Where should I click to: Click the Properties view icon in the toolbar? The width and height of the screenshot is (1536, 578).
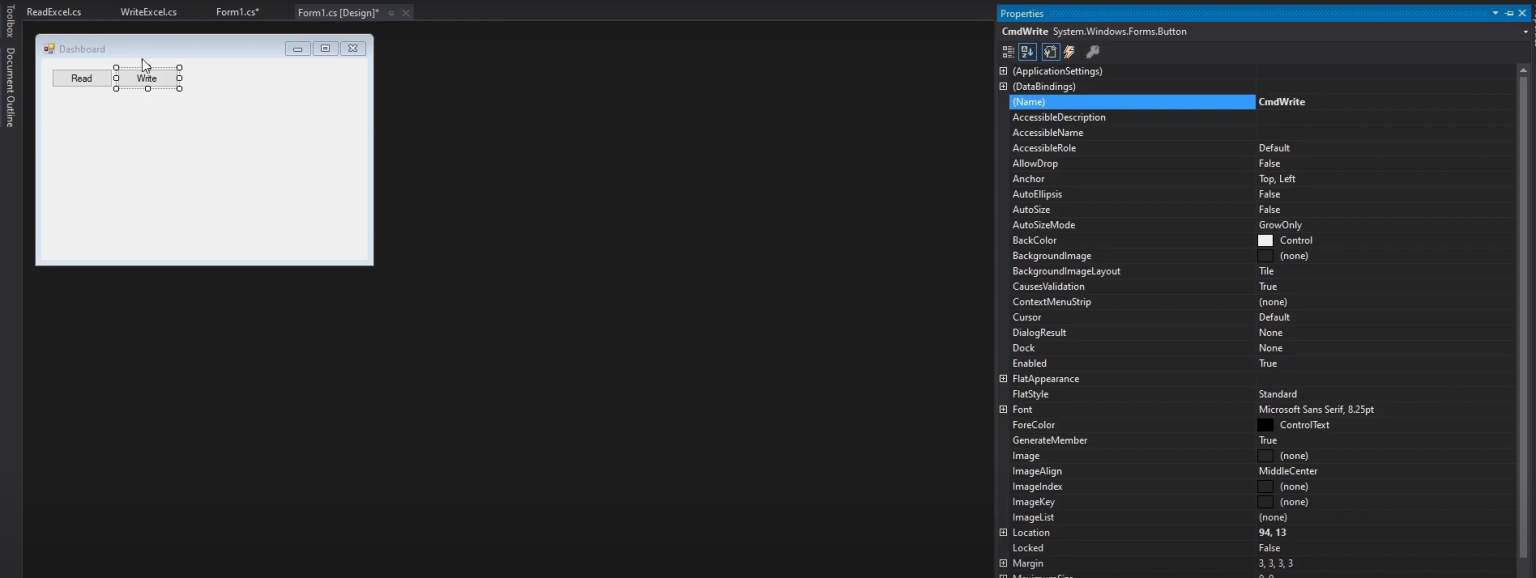pyautogui.click(x=1049, y=51)
